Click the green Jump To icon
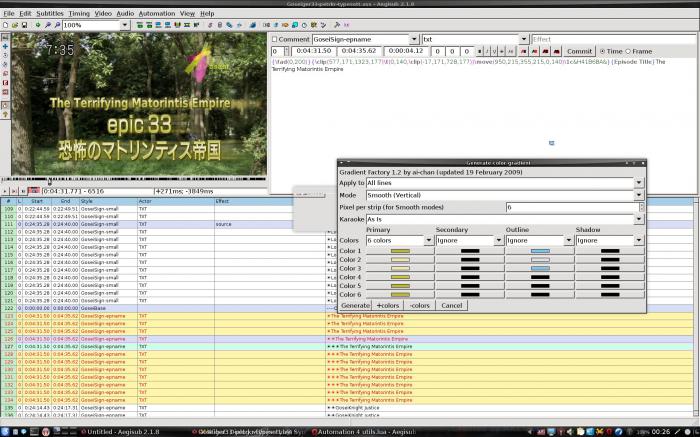 [38, 25]
